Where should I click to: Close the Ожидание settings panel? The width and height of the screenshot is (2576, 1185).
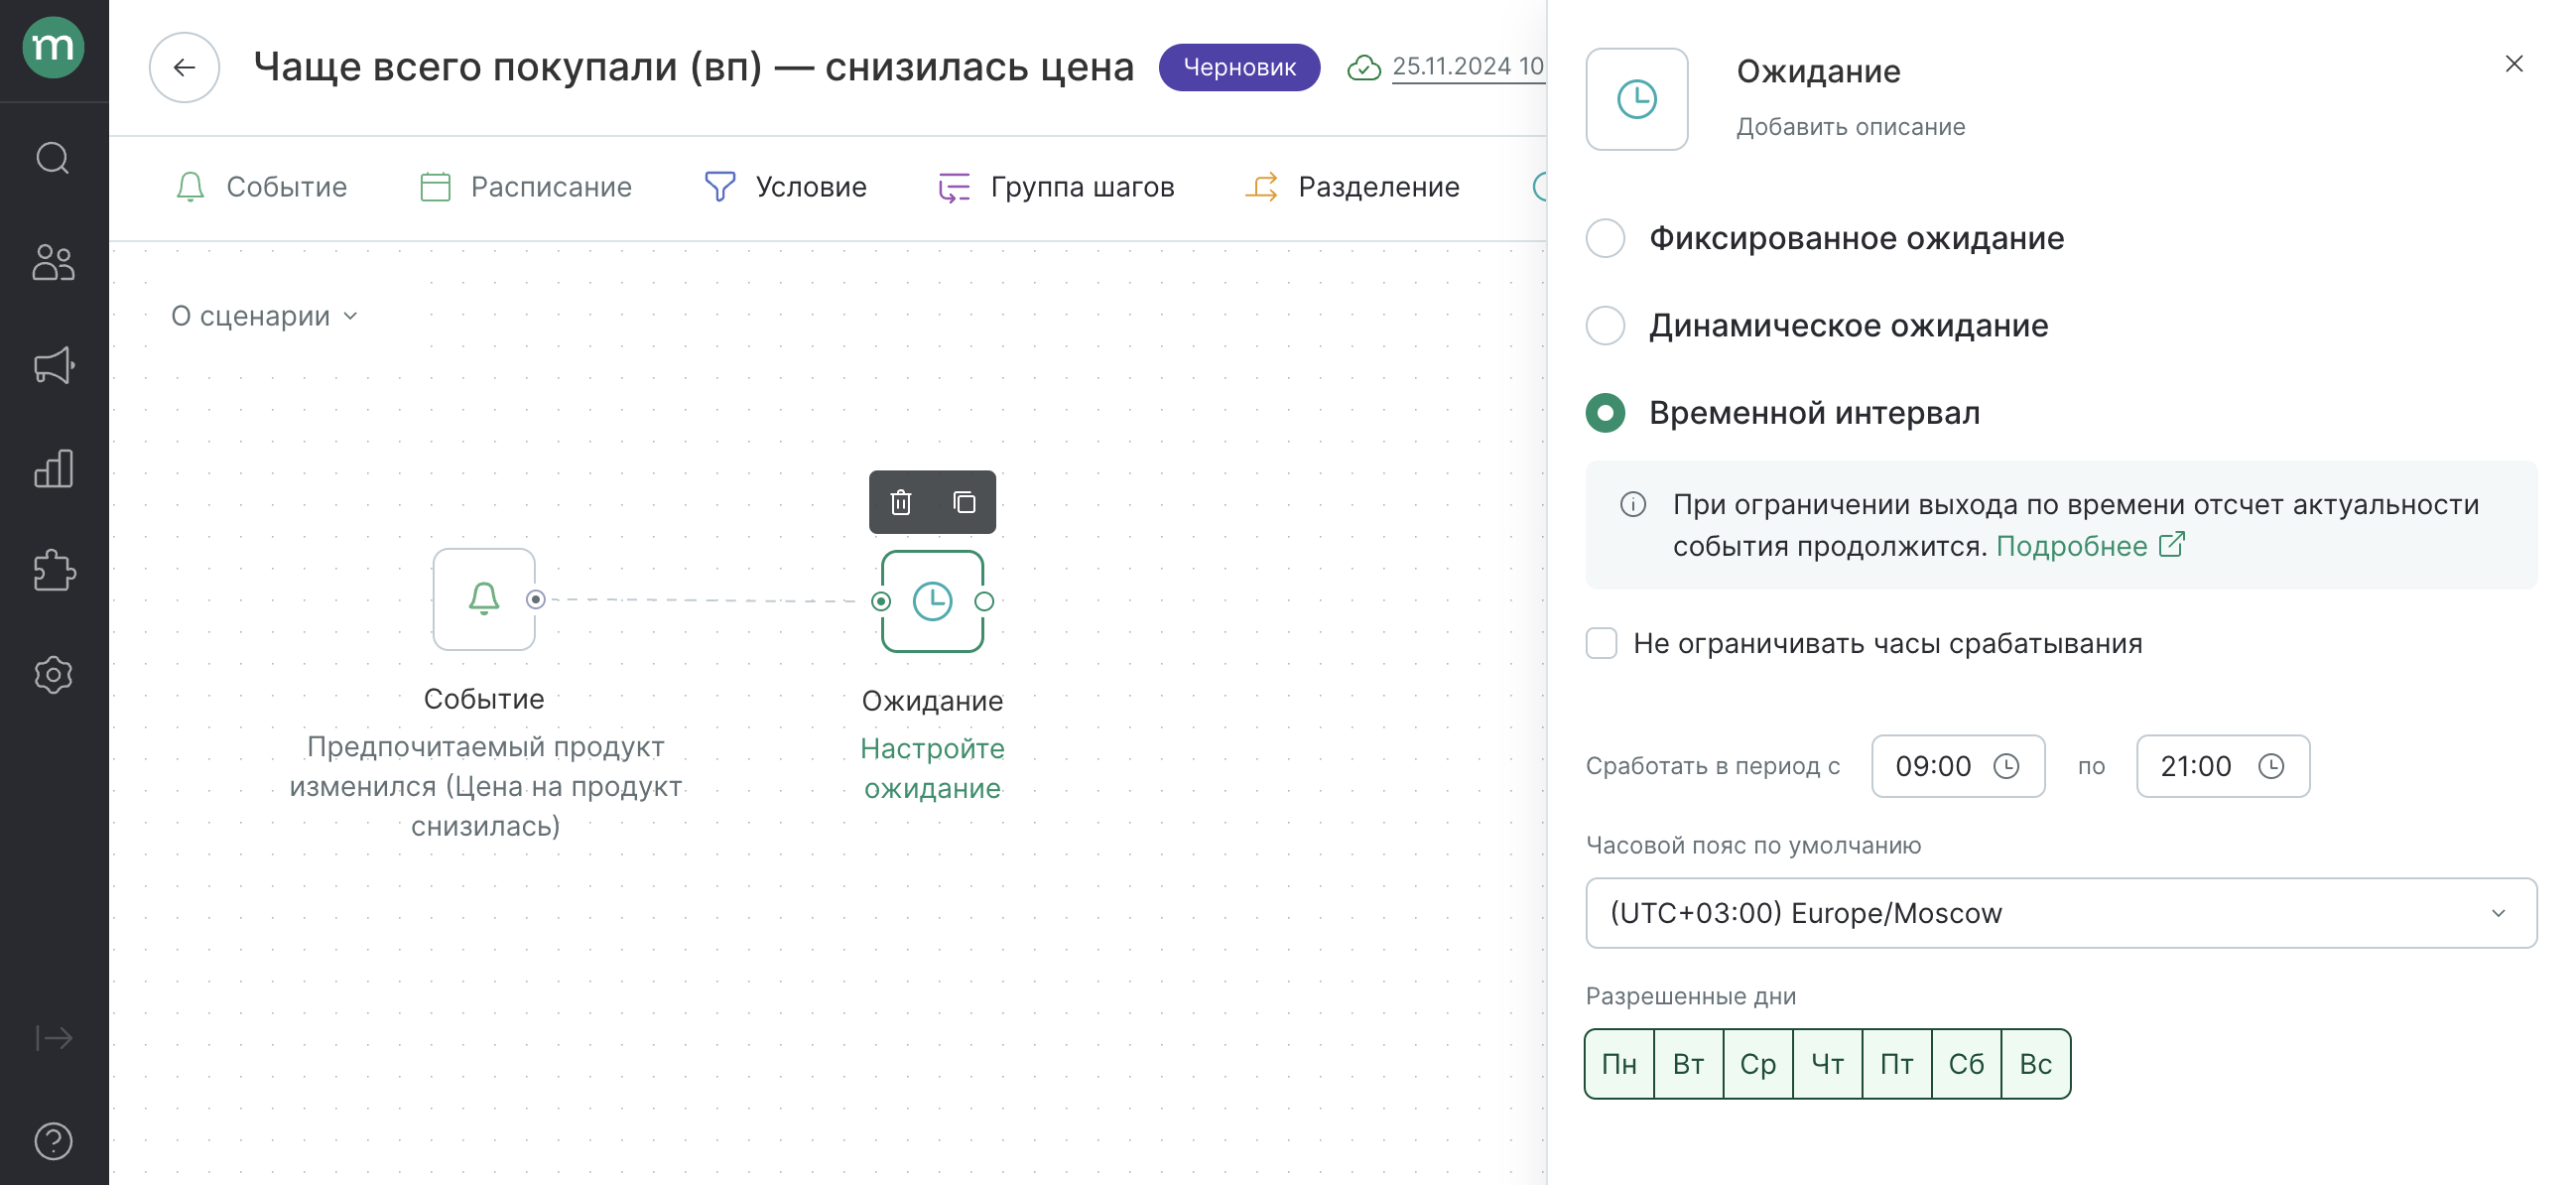pos(2514,64)
